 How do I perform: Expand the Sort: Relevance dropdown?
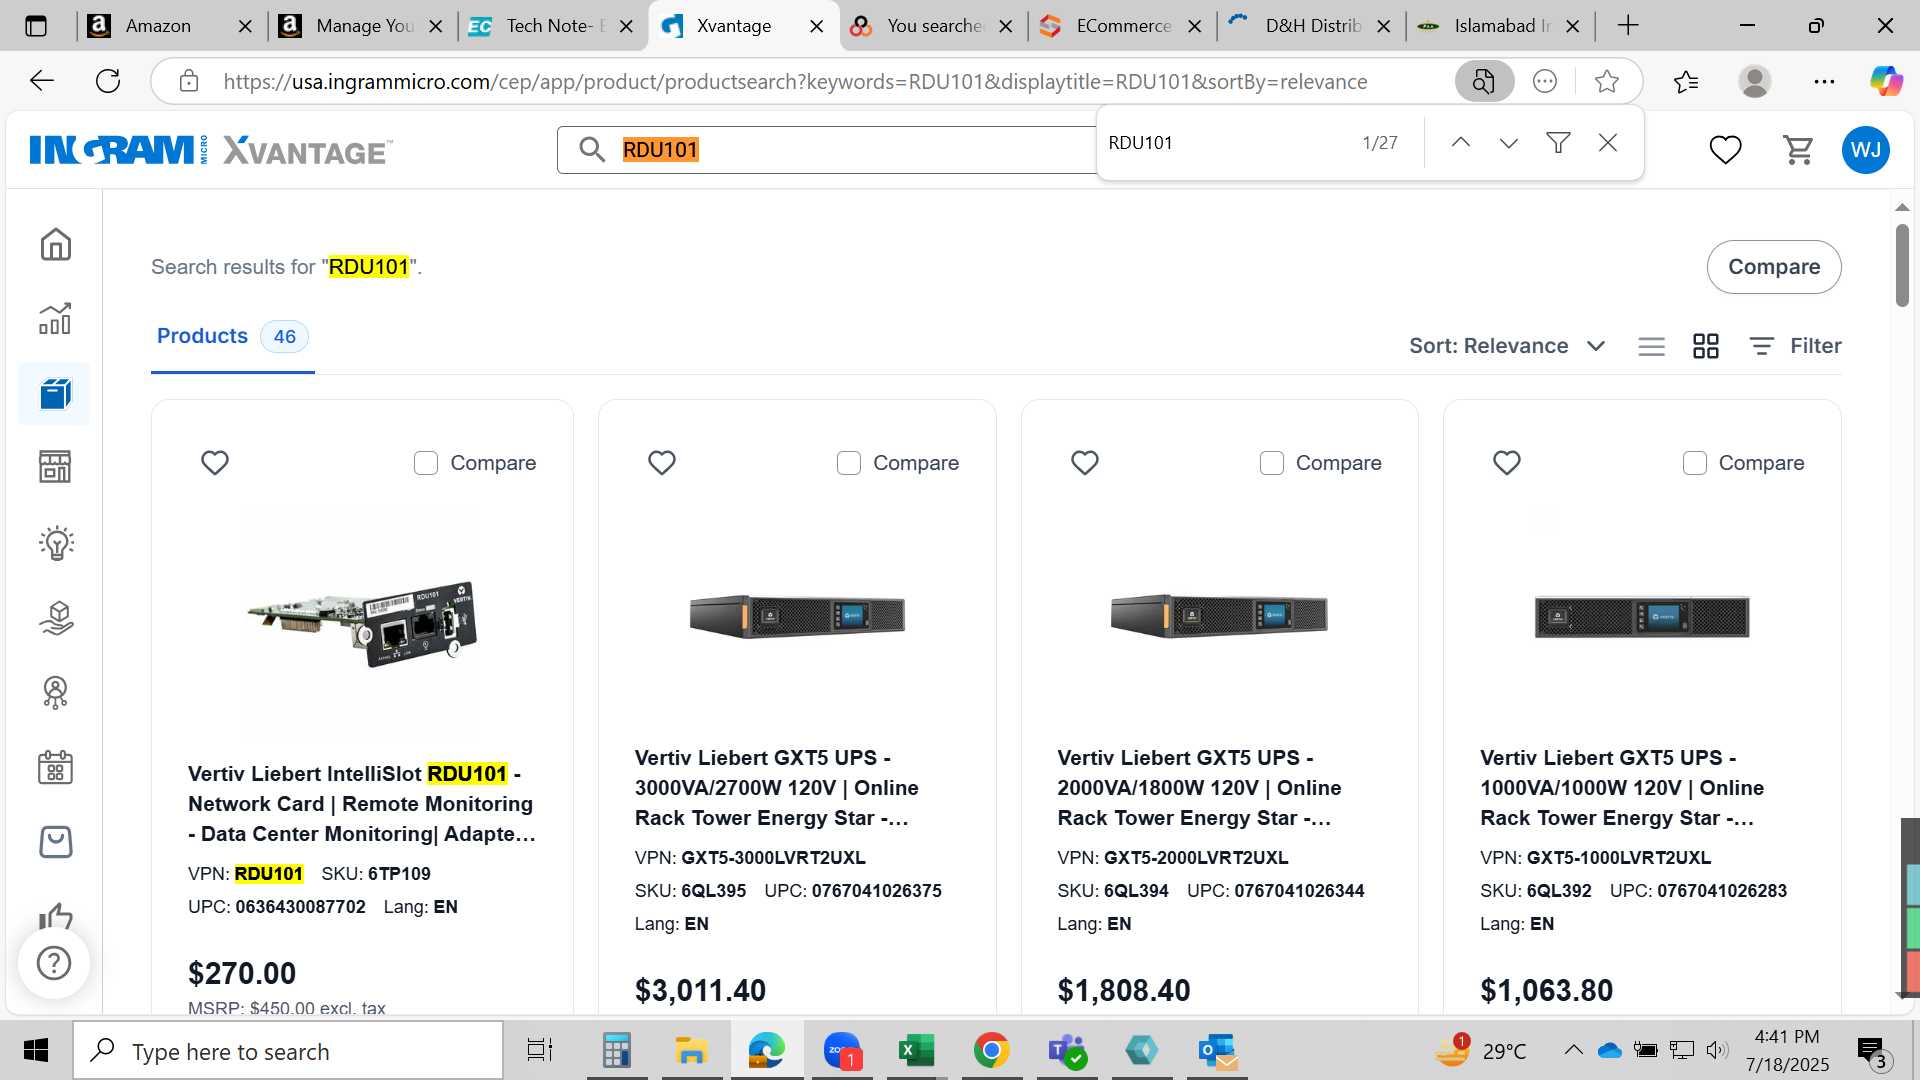point(1507,346)
